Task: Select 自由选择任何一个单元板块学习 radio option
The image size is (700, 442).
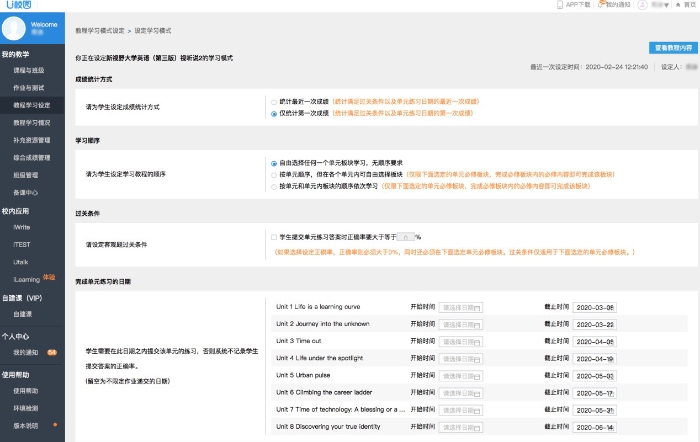Action: pos(275,162)
